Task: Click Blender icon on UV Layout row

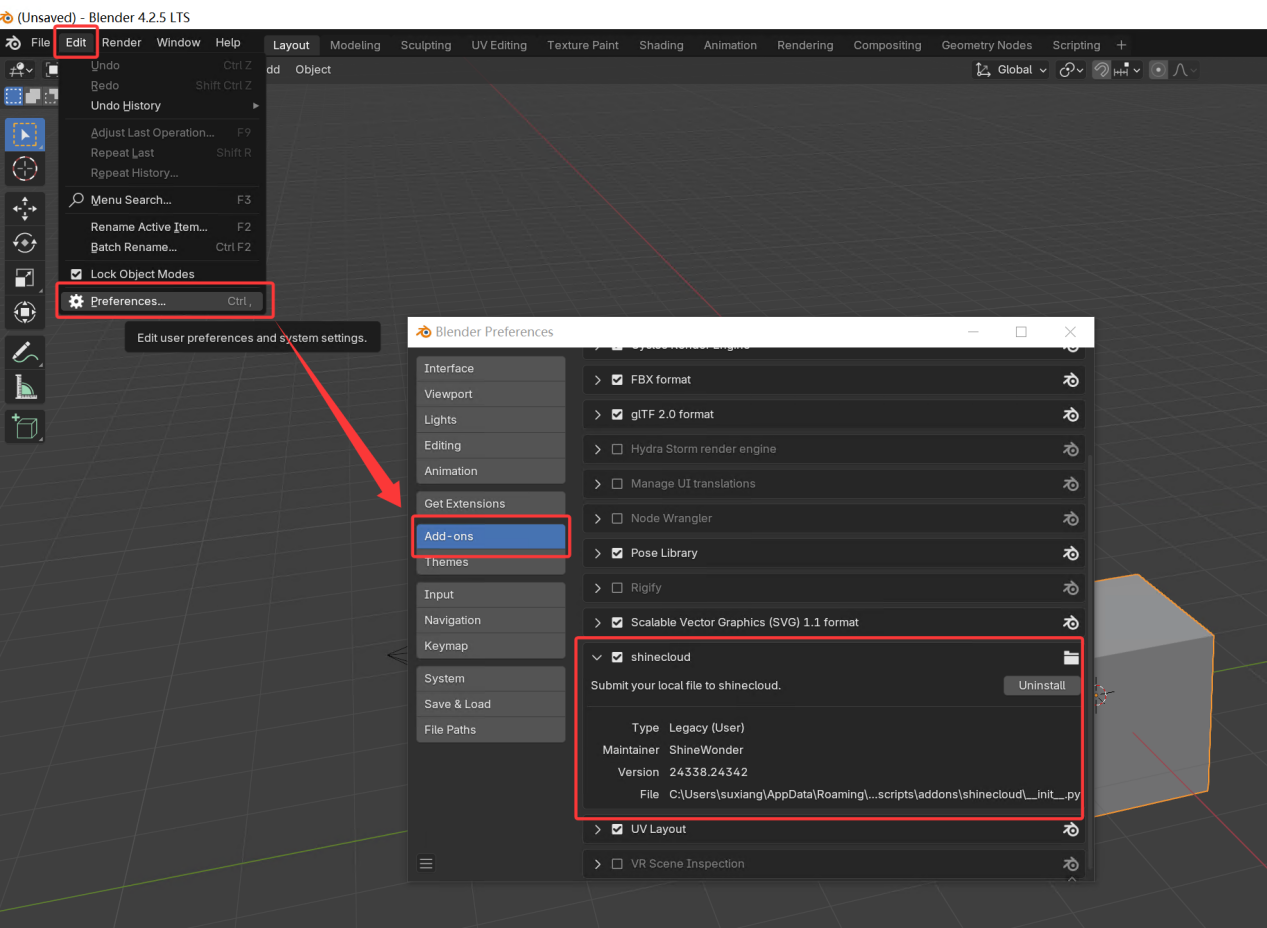Action: coord(1071,829)
